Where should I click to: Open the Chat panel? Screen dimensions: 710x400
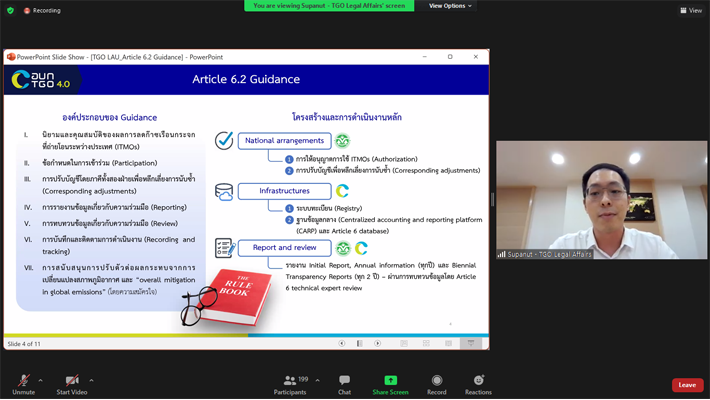(344, 381)
